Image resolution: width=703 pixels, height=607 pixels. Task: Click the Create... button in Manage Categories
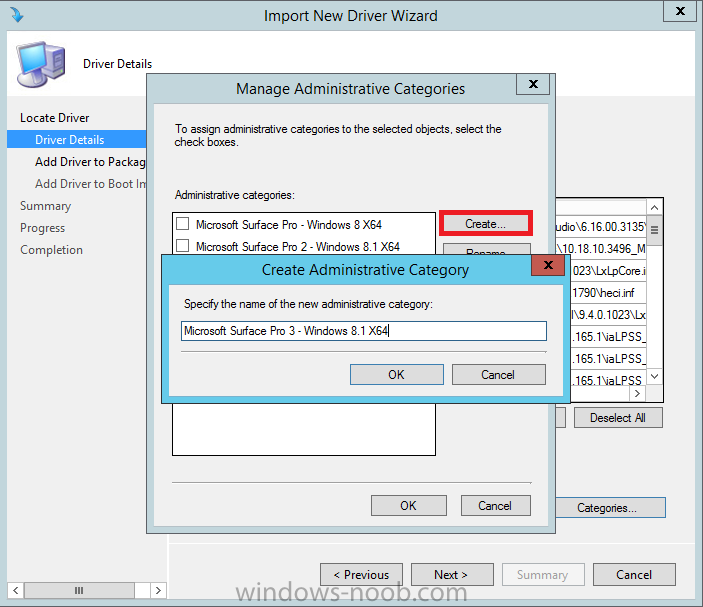pyautogui.click(x=486, y=223)
